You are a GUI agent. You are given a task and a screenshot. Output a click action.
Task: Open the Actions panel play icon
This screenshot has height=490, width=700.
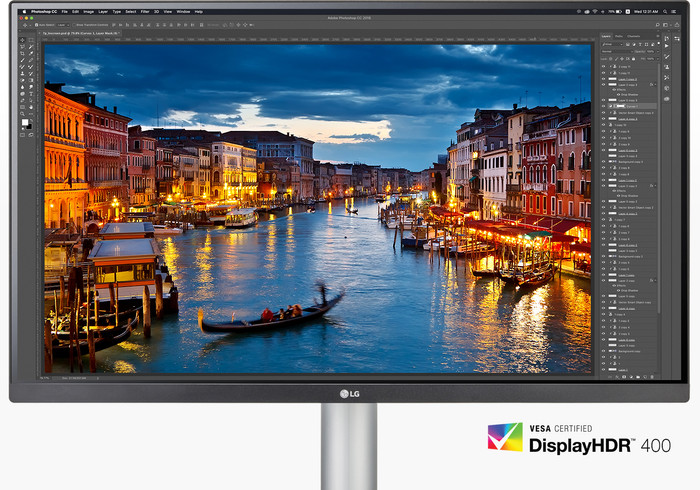(x=667, y=46)
